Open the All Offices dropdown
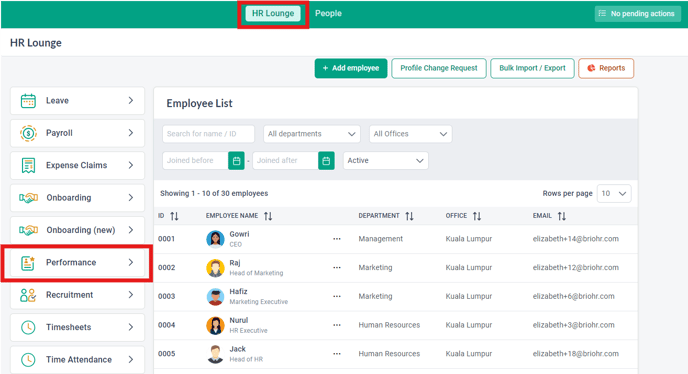The width and height of the screenshot is (688, 374). [410, 134]
